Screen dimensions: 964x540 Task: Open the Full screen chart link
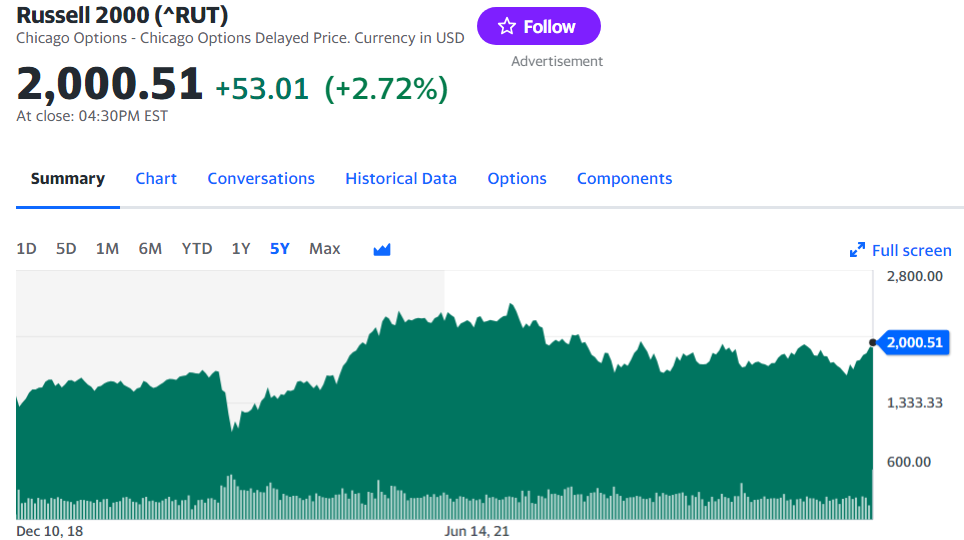901,250
